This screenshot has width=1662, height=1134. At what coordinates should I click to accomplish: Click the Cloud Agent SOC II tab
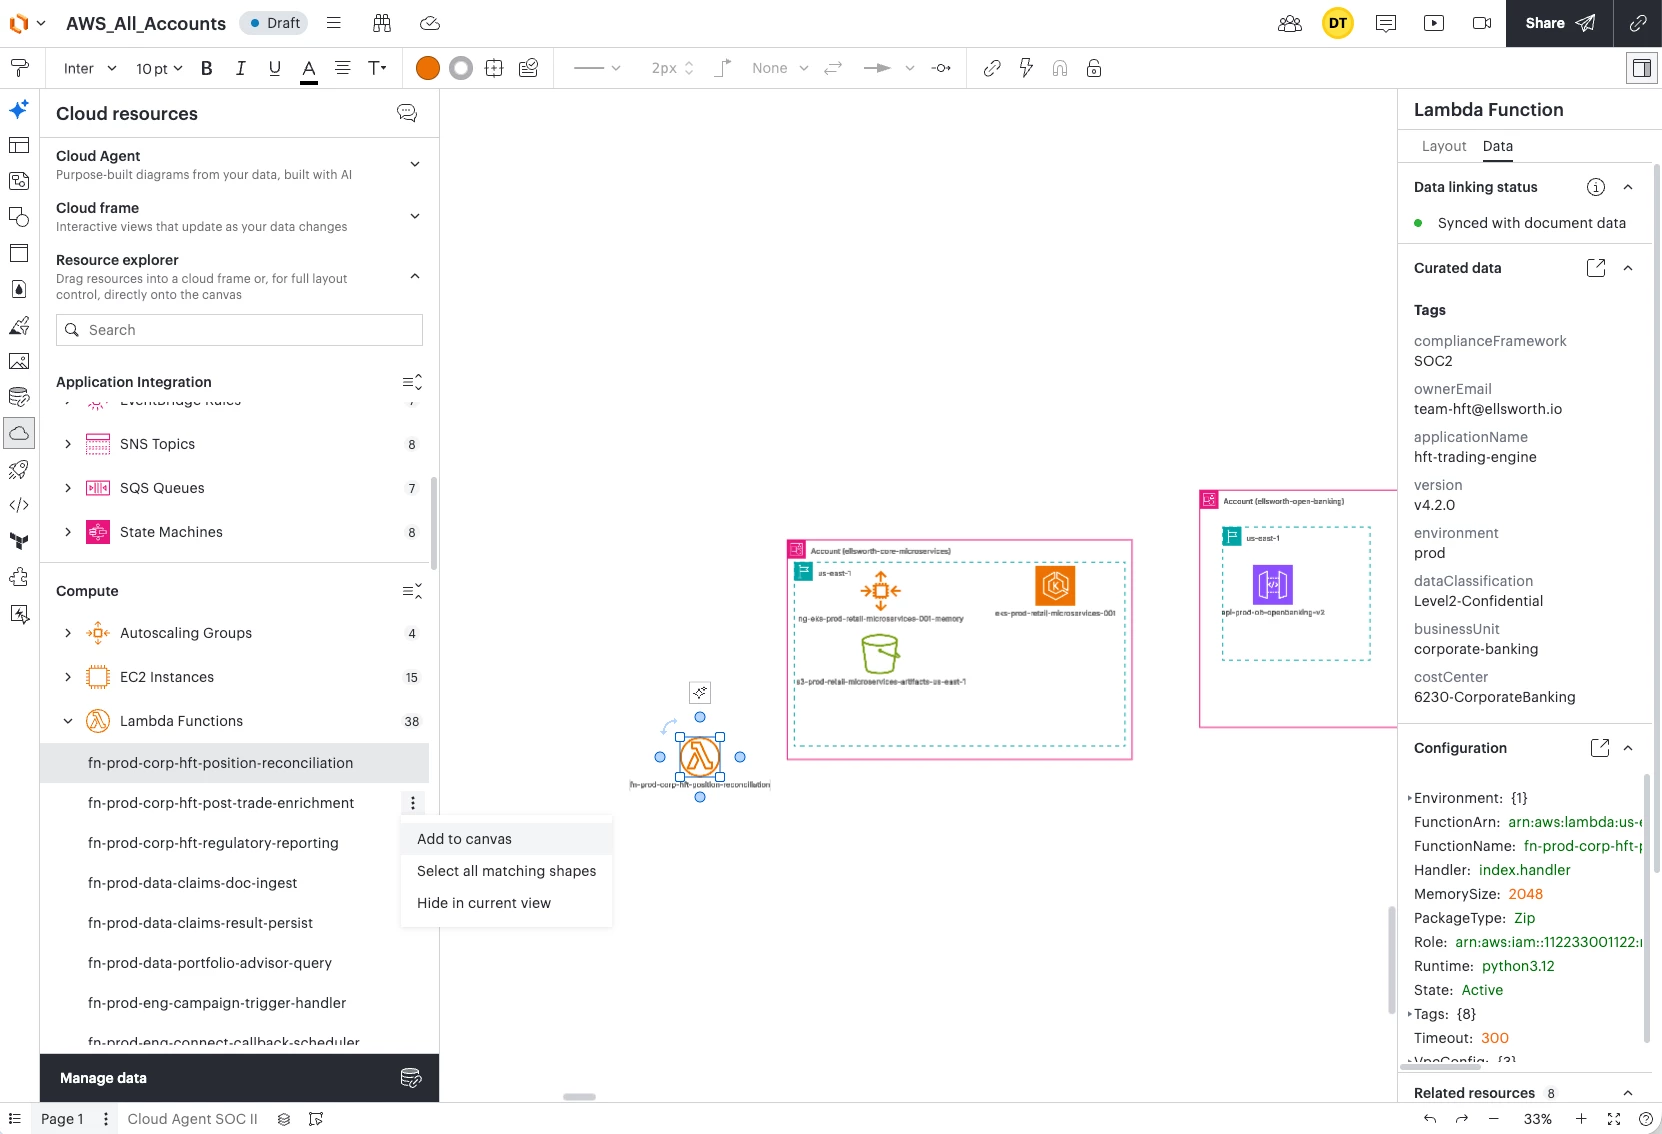tap(192, 1119)
